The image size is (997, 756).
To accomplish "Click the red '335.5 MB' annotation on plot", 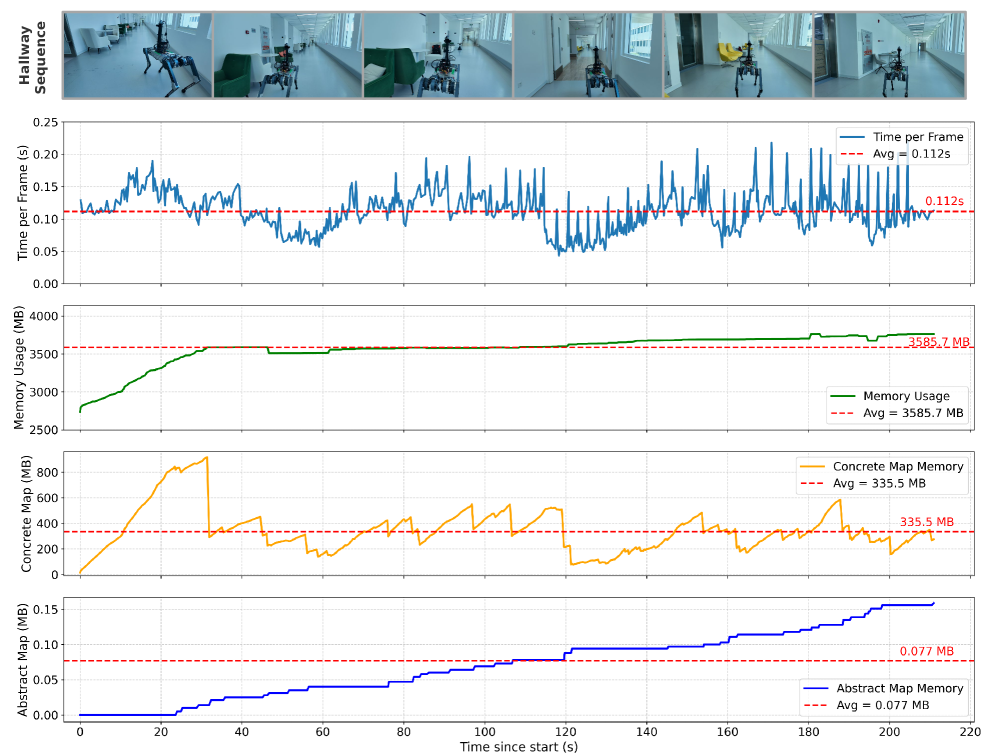I will (x=927, y=521).
